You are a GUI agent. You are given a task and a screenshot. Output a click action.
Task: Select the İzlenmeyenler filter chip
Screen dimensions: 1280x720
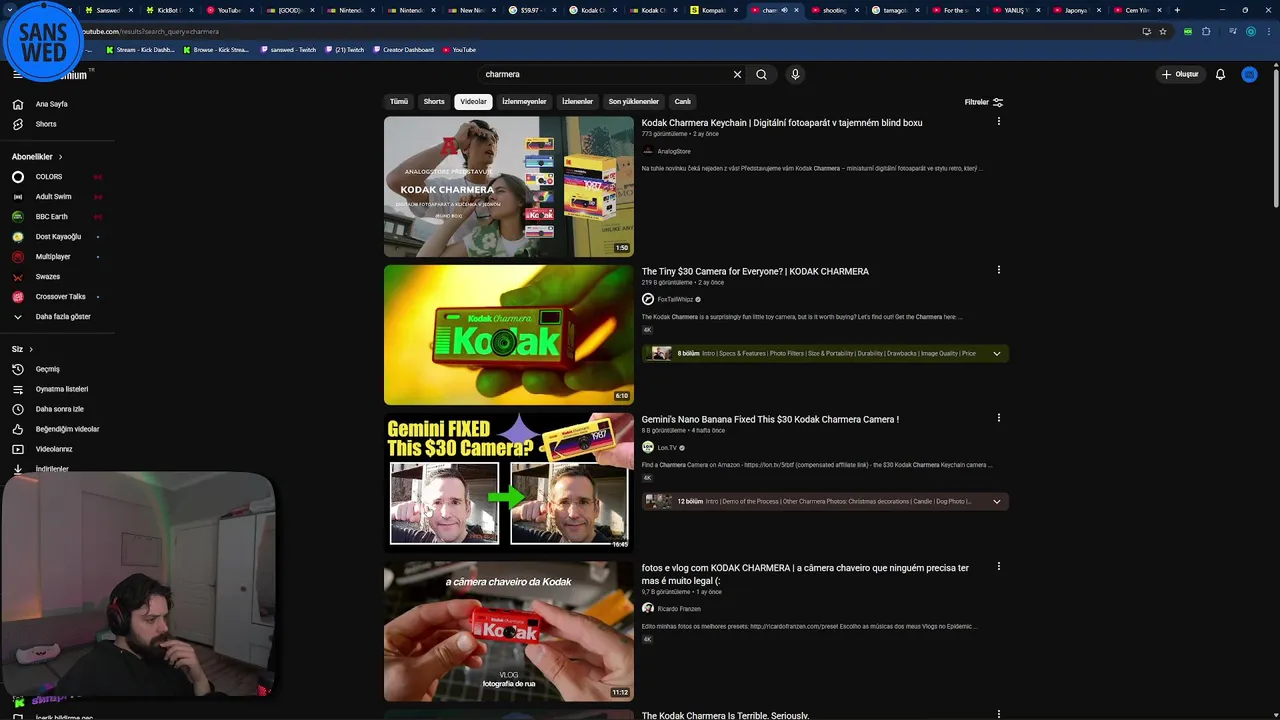point(524,102)
